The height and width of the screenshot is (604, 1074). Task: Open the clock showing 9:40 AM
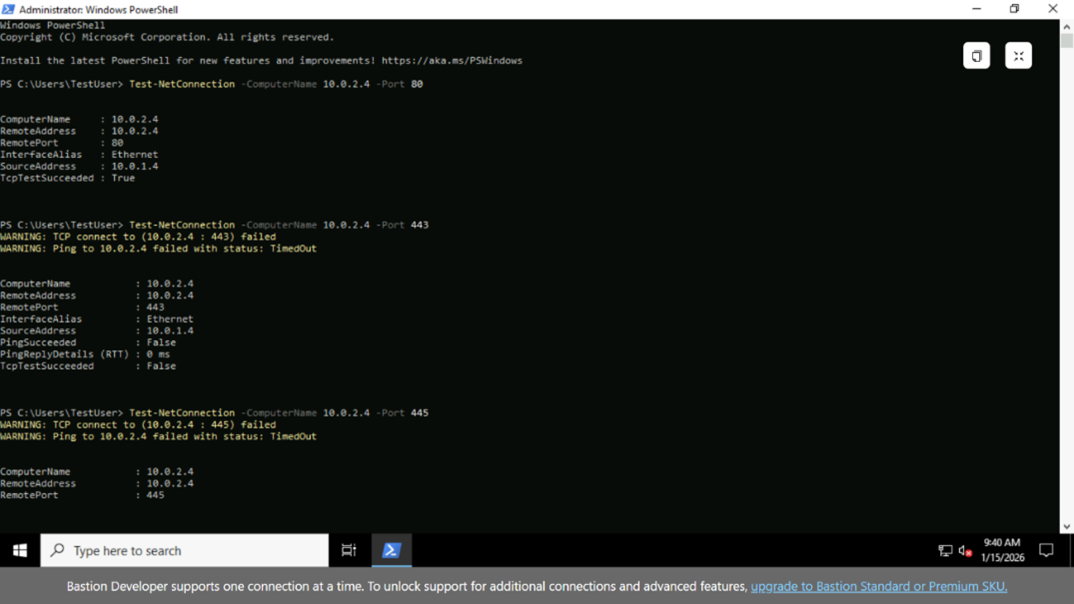(1001, 550)
